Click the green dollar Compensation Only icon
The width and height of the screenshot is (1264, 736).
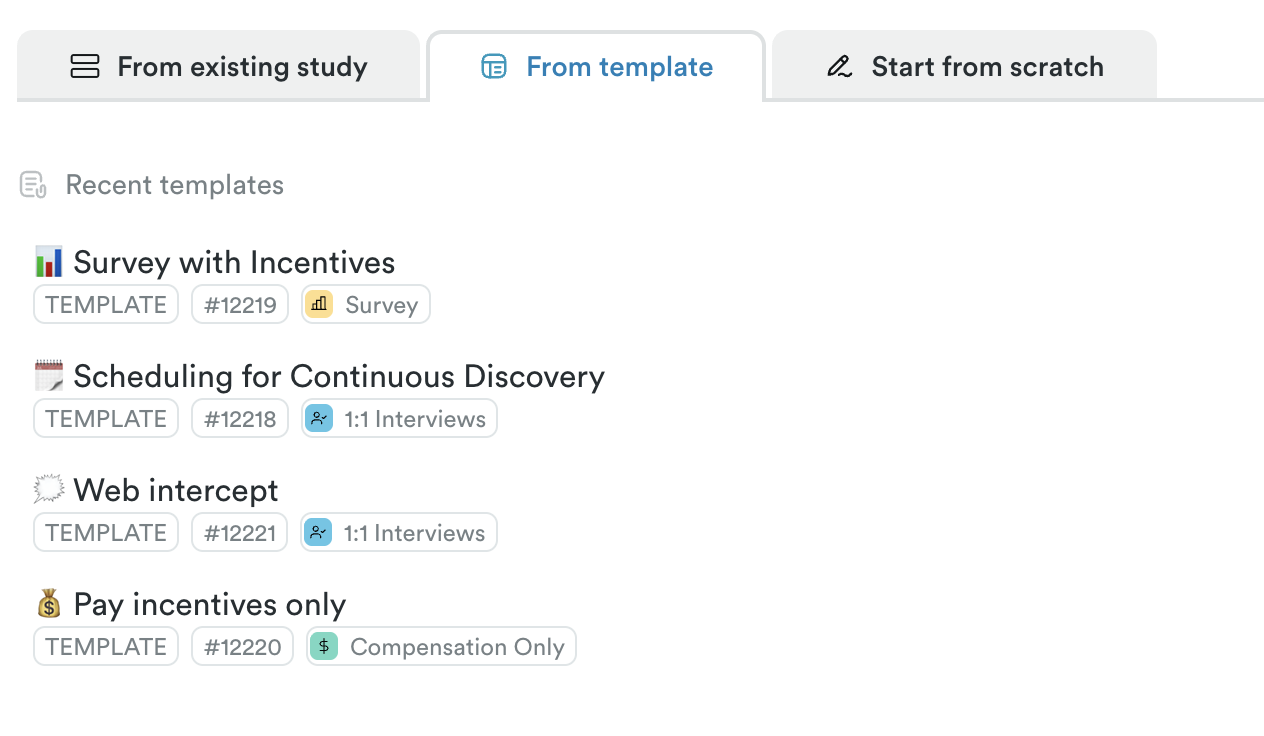[324, 646]
